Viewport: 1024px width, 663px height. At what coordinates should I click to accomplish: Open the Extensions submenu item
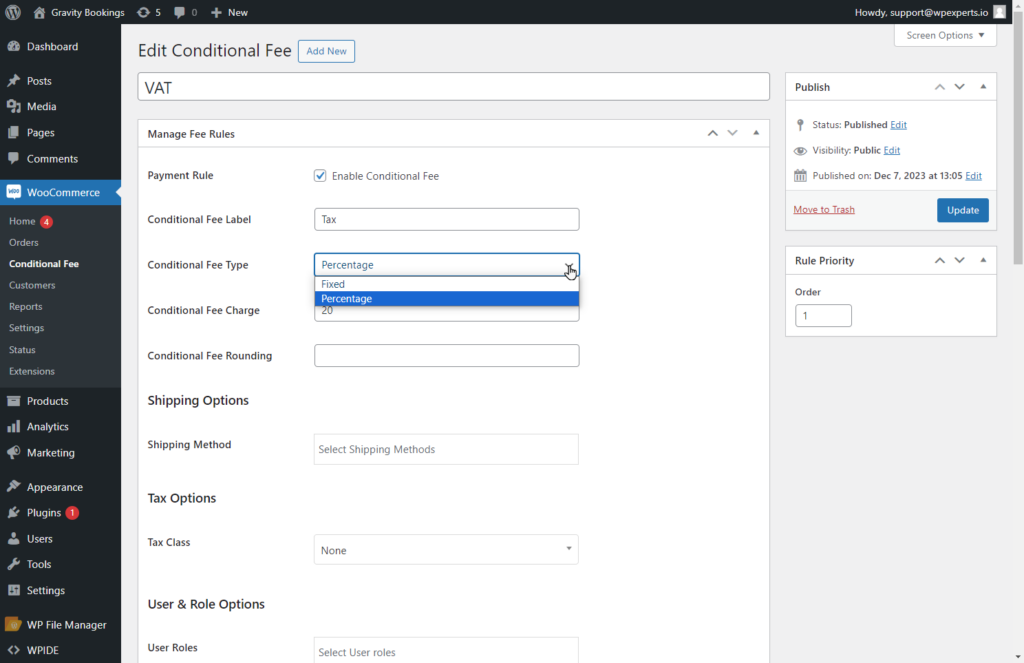point(32,371)
